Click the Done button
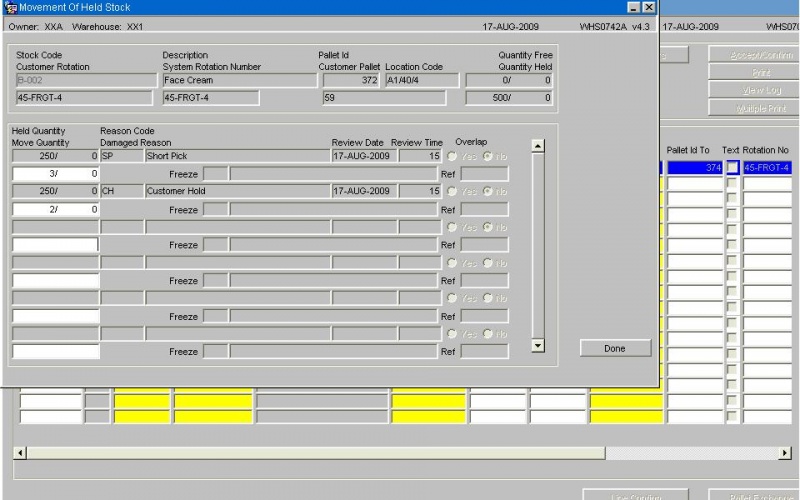The height and width of the screenshot is (500, 800). [615, 348]
